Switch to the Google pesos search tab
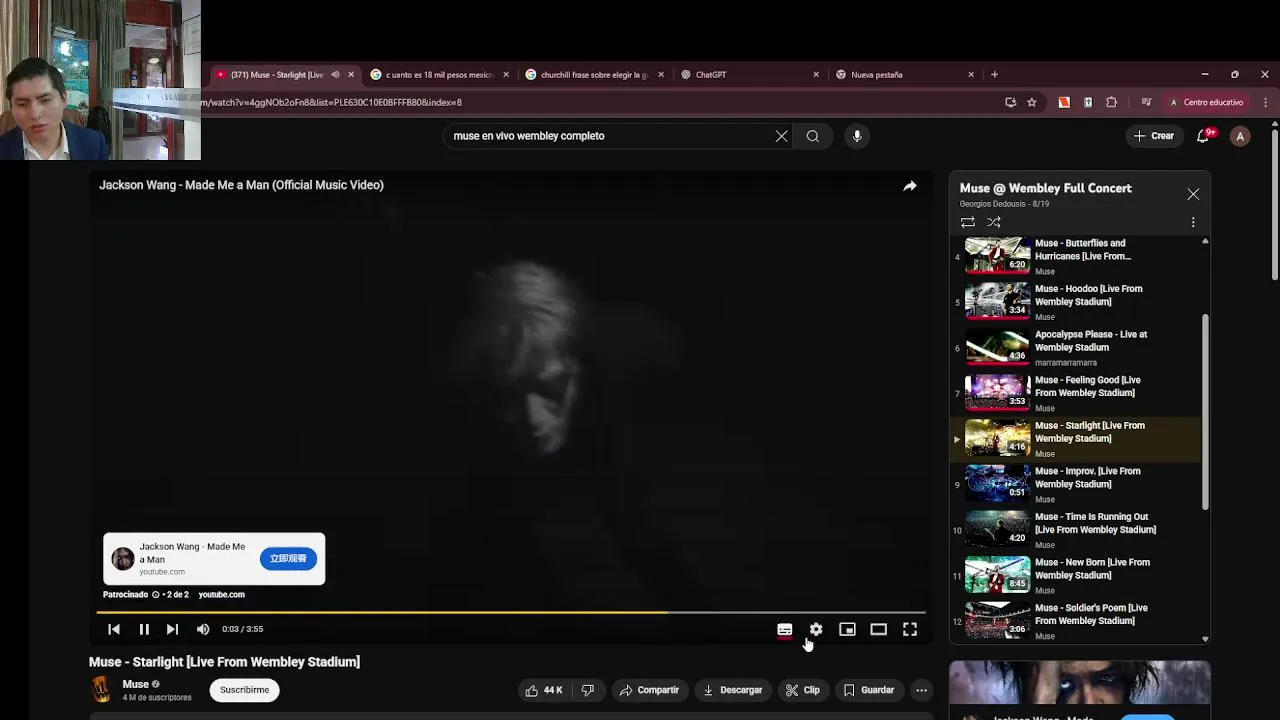The image size is (1280, 720). pos(437,75)
